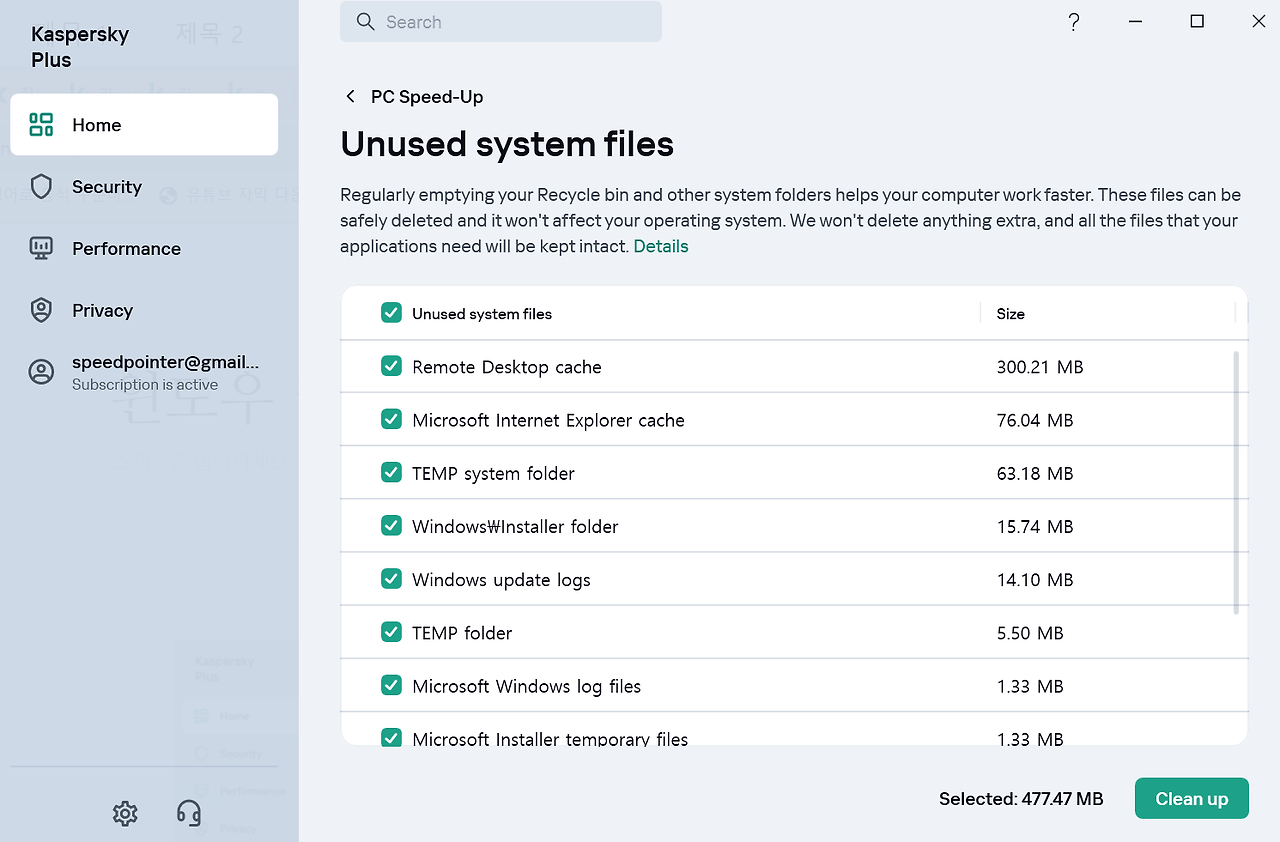Image resolution: width=1280 pixels, height=842 pixels.
Task: Uncheck Microsoft Windows log files
Action: tap(391, 685)
